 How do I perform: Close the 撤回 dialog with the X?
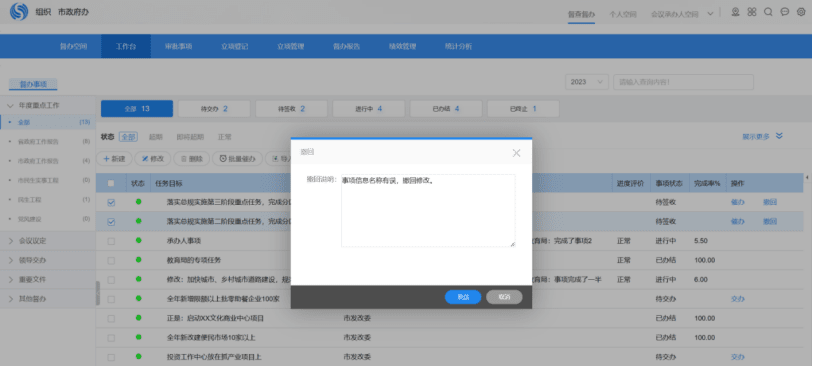[x=516, y=153]
